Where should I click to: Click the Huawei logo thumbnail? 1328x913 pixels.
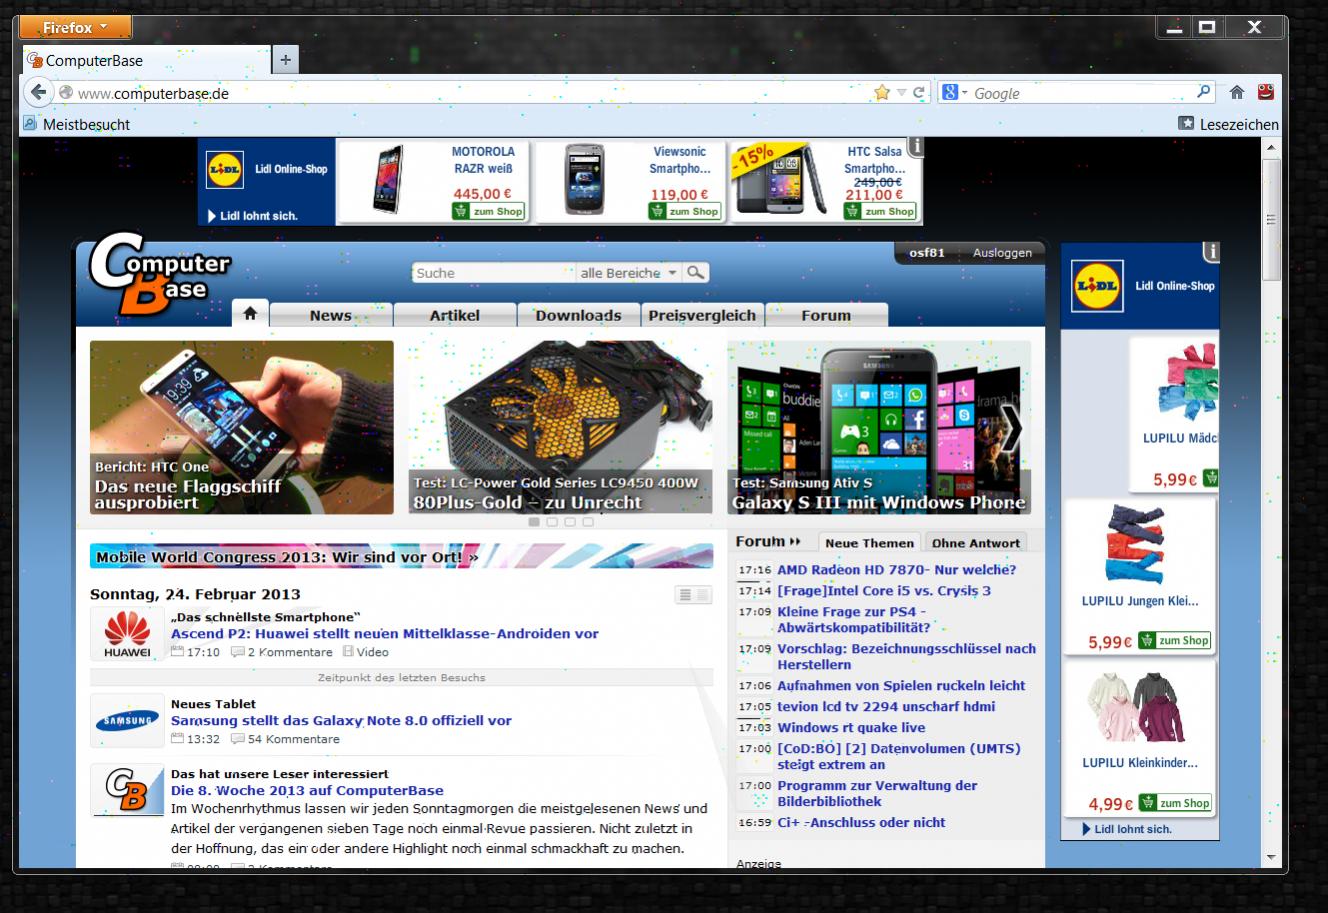click(127, 634)
